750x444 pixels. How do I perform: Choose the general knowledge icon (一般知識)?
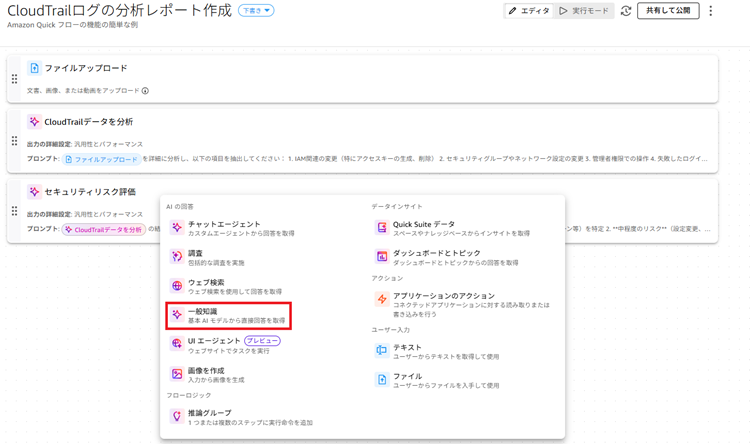(x=177, y=315)
